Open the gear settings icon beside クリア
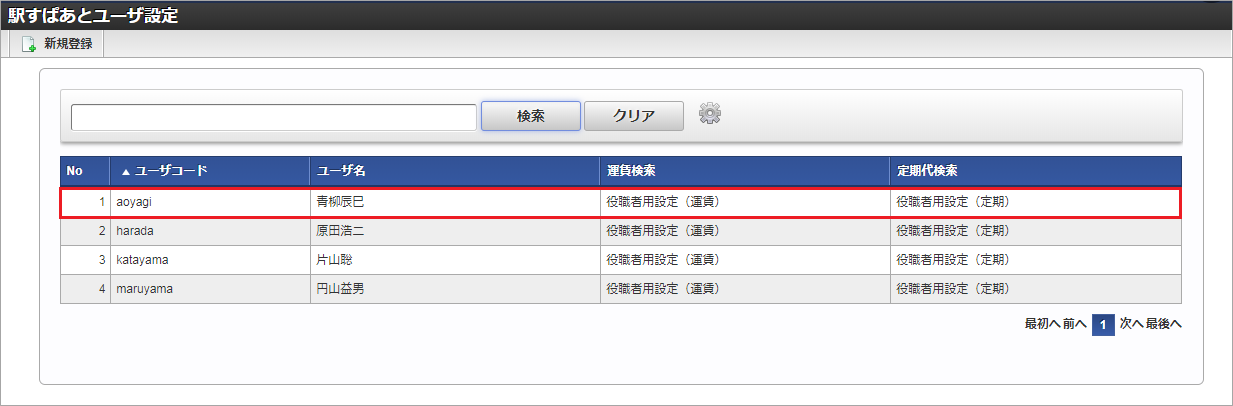 [x=710, y=114]
